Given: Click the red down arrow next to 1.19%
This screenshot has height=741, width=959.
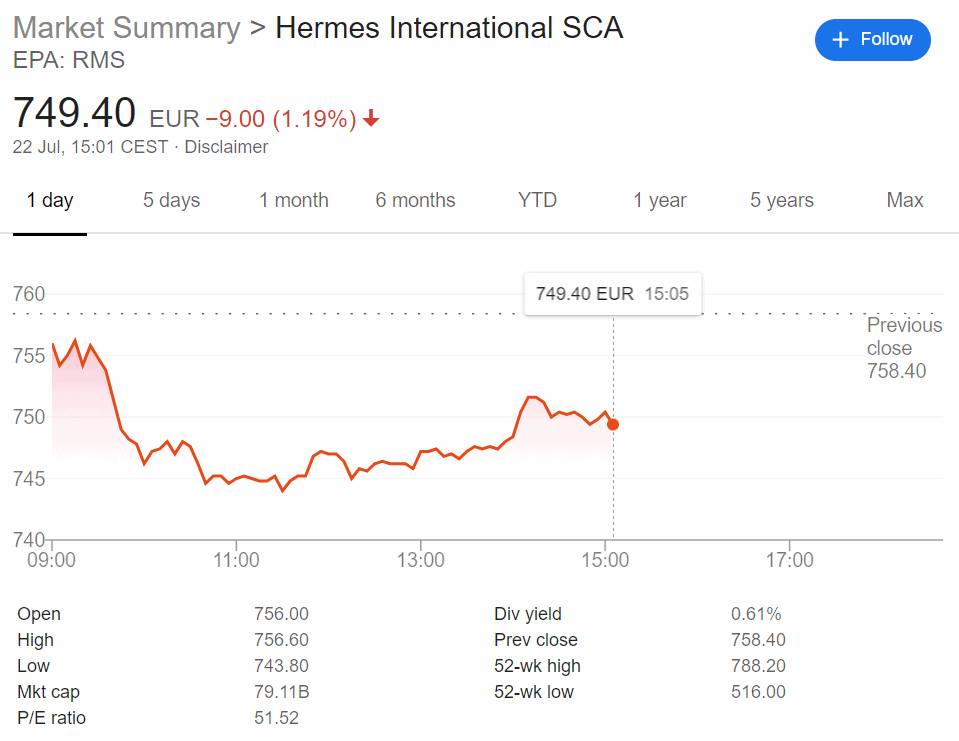Looking at the screenshot, I should click(371, 118).
